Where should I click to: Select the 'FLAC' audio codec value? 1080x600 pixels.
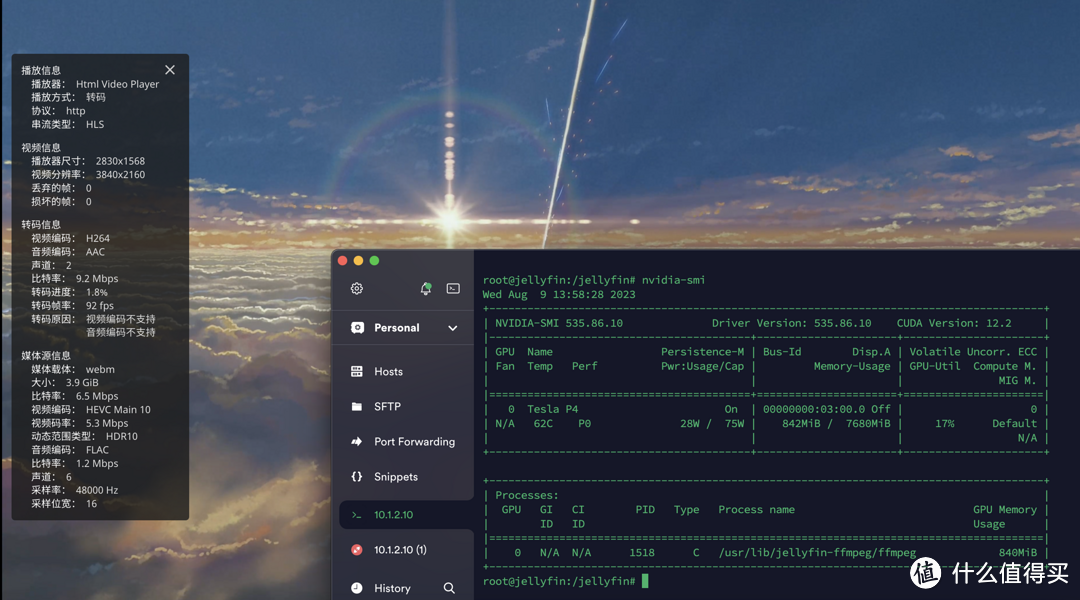click(x=97, y=450)
